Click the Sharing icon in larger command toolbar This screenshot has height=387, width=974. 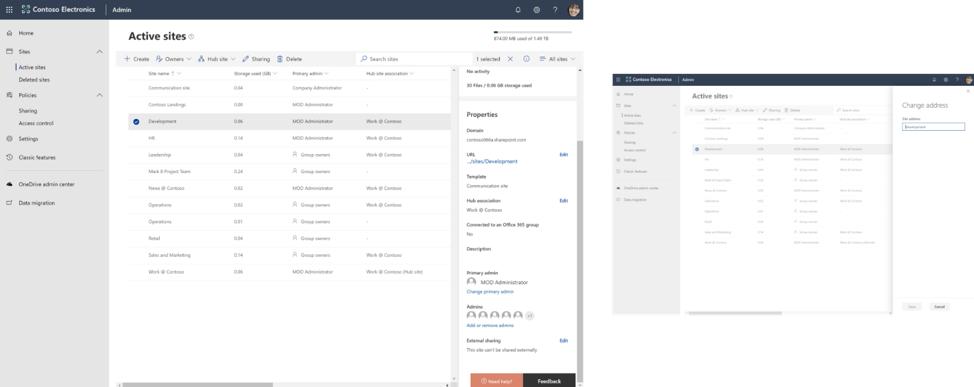coord(245,59)
